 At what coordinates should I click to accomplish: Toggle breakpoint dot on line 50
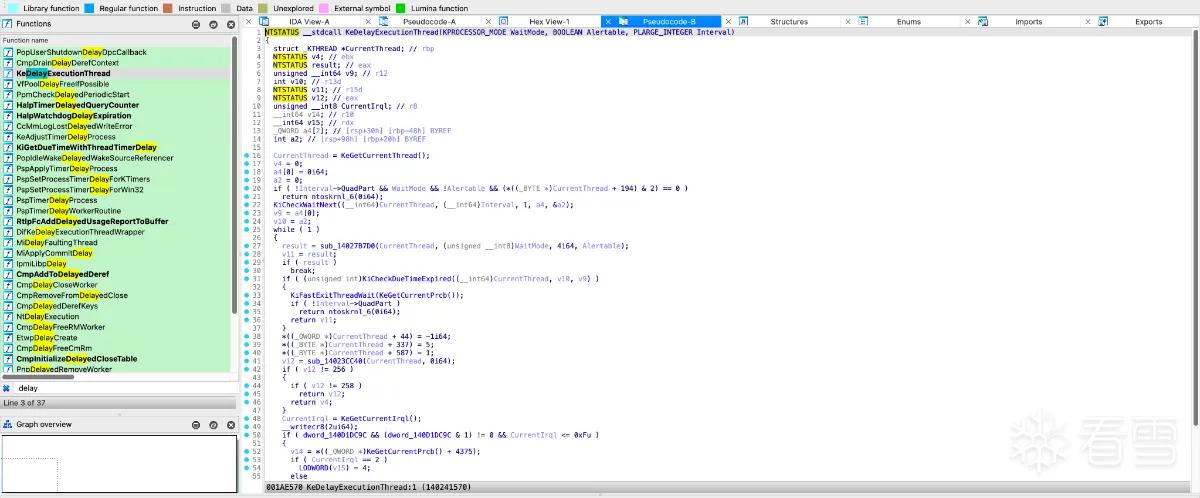[x=246, y=436]
